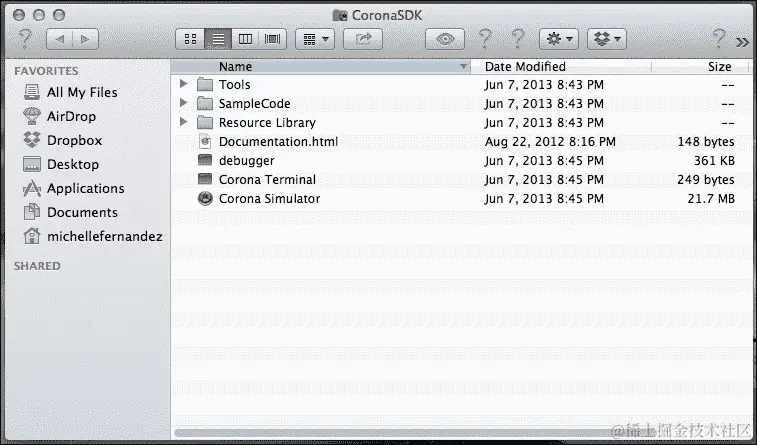Select the SampleCode folder icon
This screenshot has width=757, height=445.
coord(205,103)
